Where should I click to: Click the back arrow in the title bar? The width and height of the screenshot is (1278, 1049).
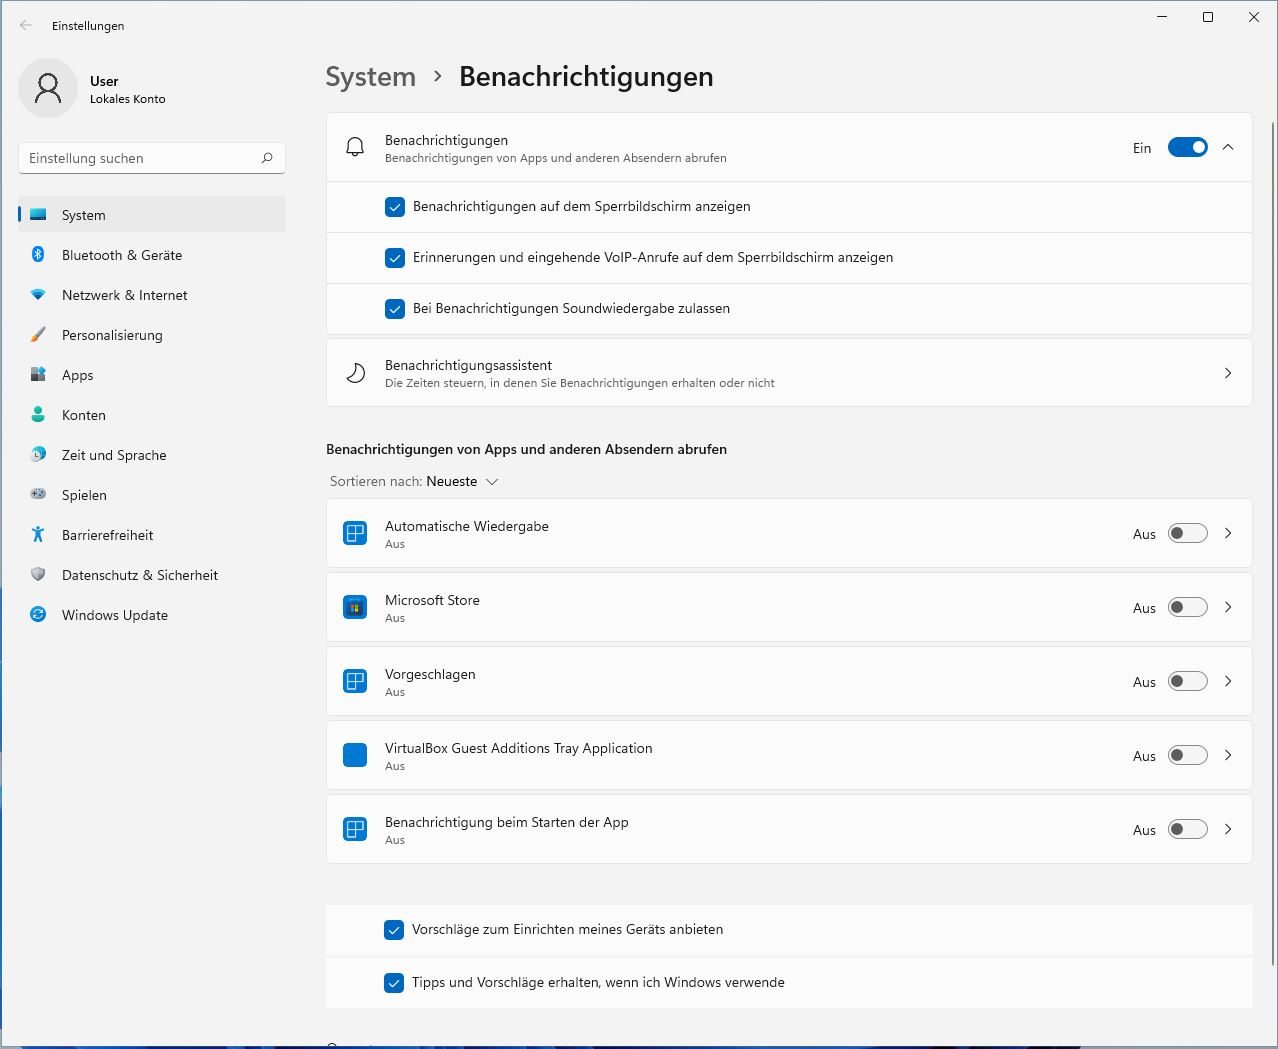(26, 25)
